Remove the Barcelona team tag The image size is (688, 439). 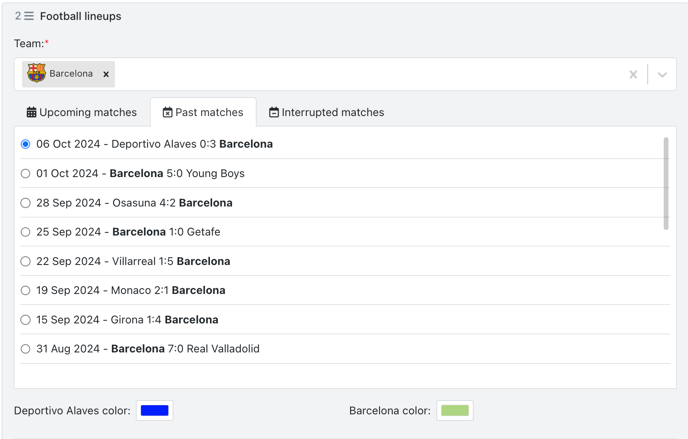click(x=106, y=74)
